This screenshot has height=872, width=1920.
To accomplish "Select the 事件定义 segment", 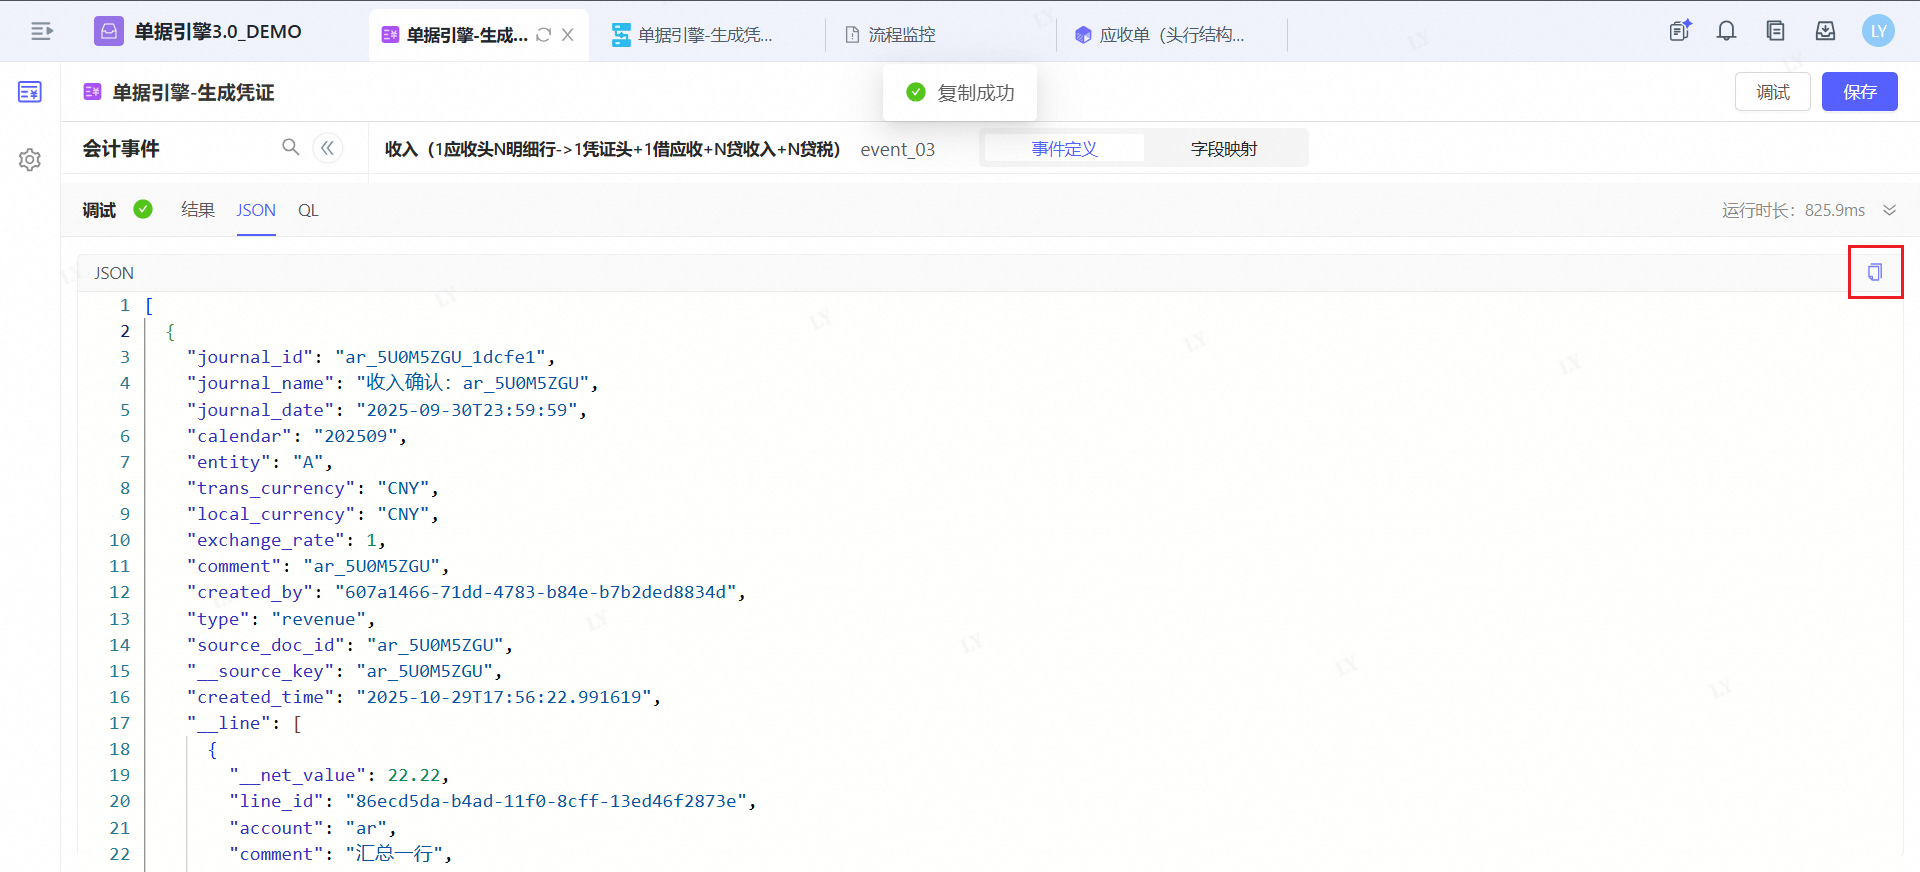I will click(x=1064, y=149).
